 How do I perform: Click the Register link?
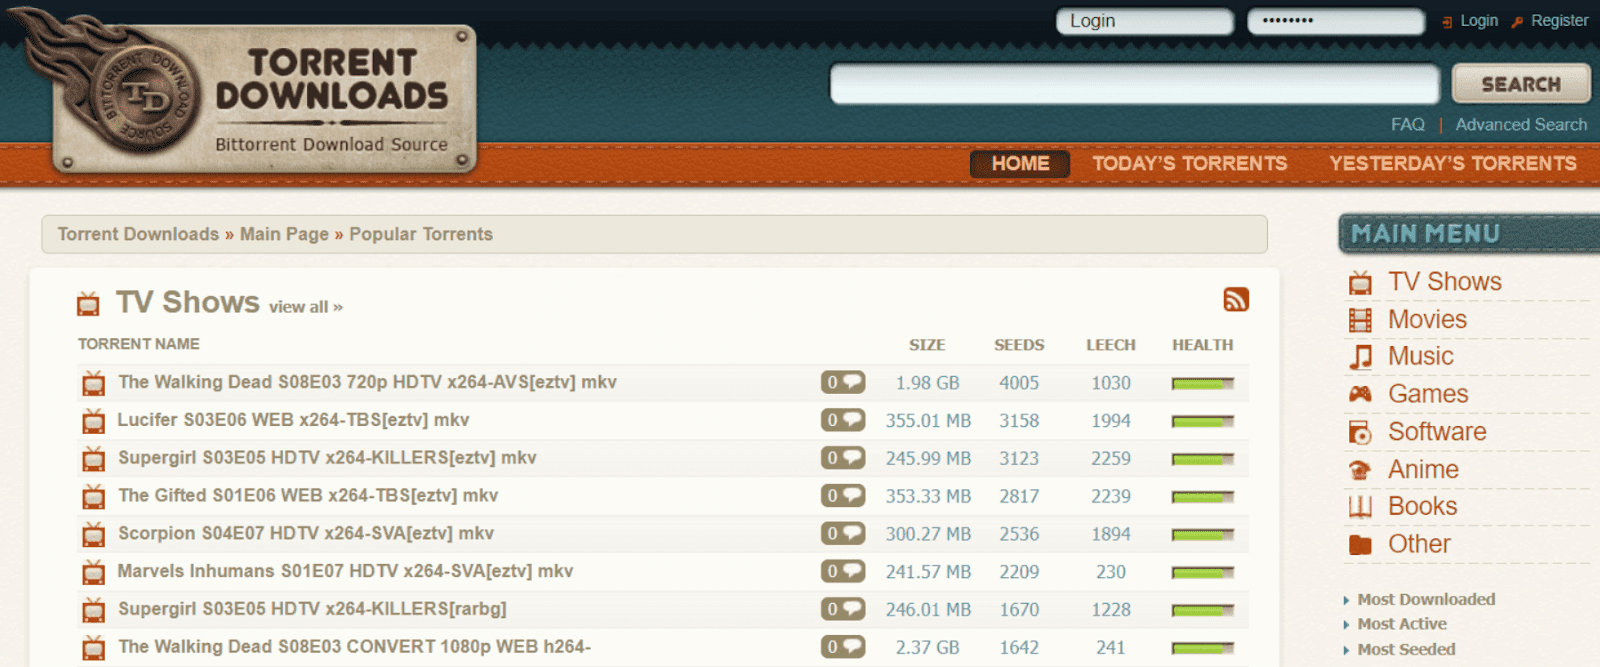pos(1559,21)
